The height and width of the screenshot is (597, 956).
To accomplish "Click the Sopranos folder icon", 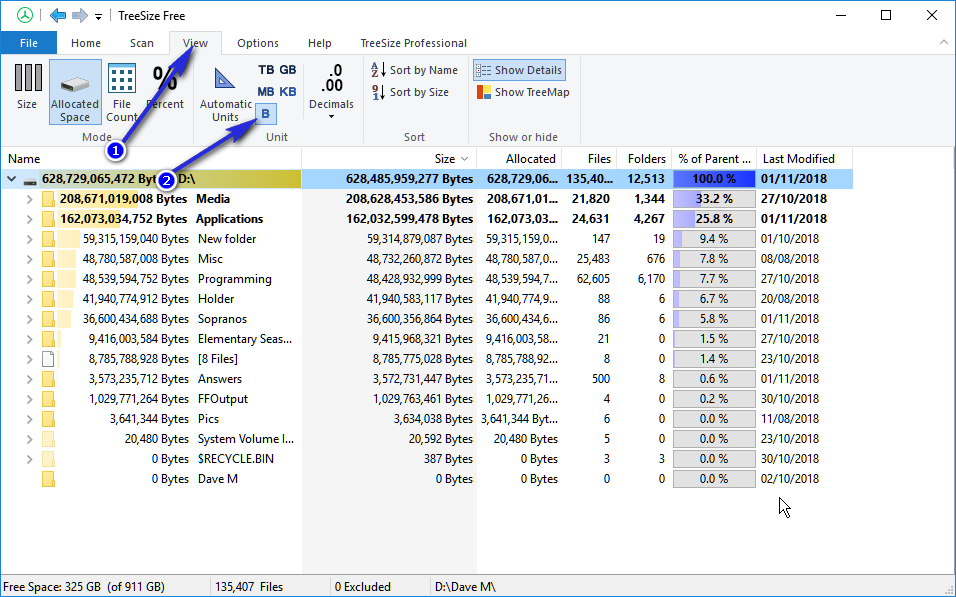I will click(48, 319).
